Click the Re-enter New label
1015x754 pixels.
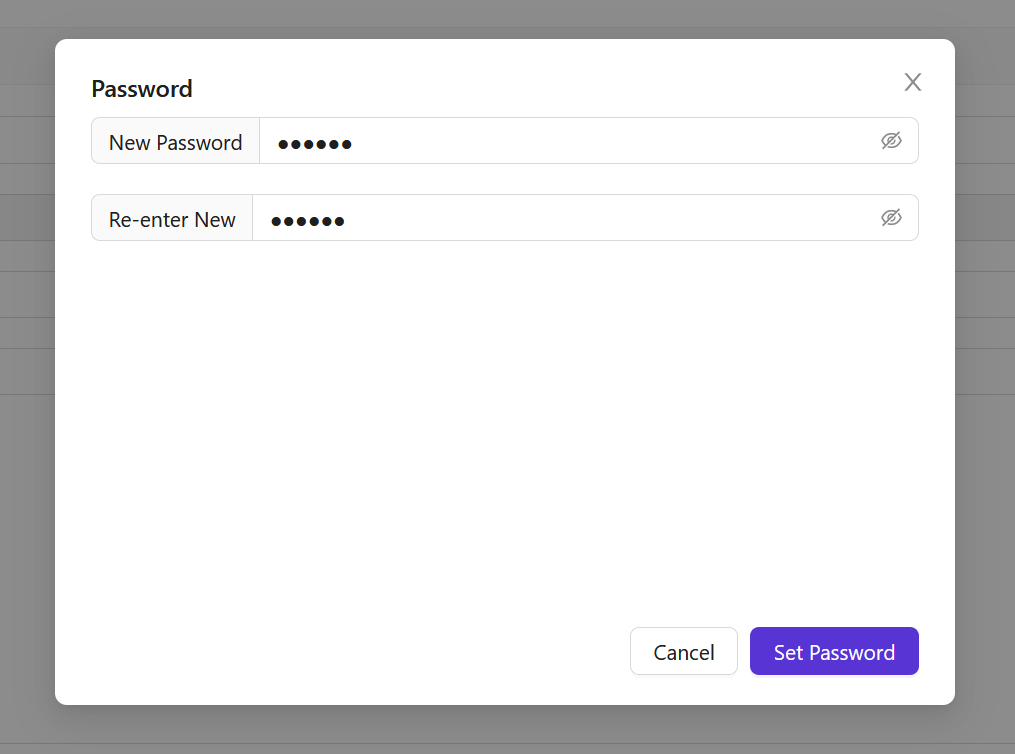[171, 218]
